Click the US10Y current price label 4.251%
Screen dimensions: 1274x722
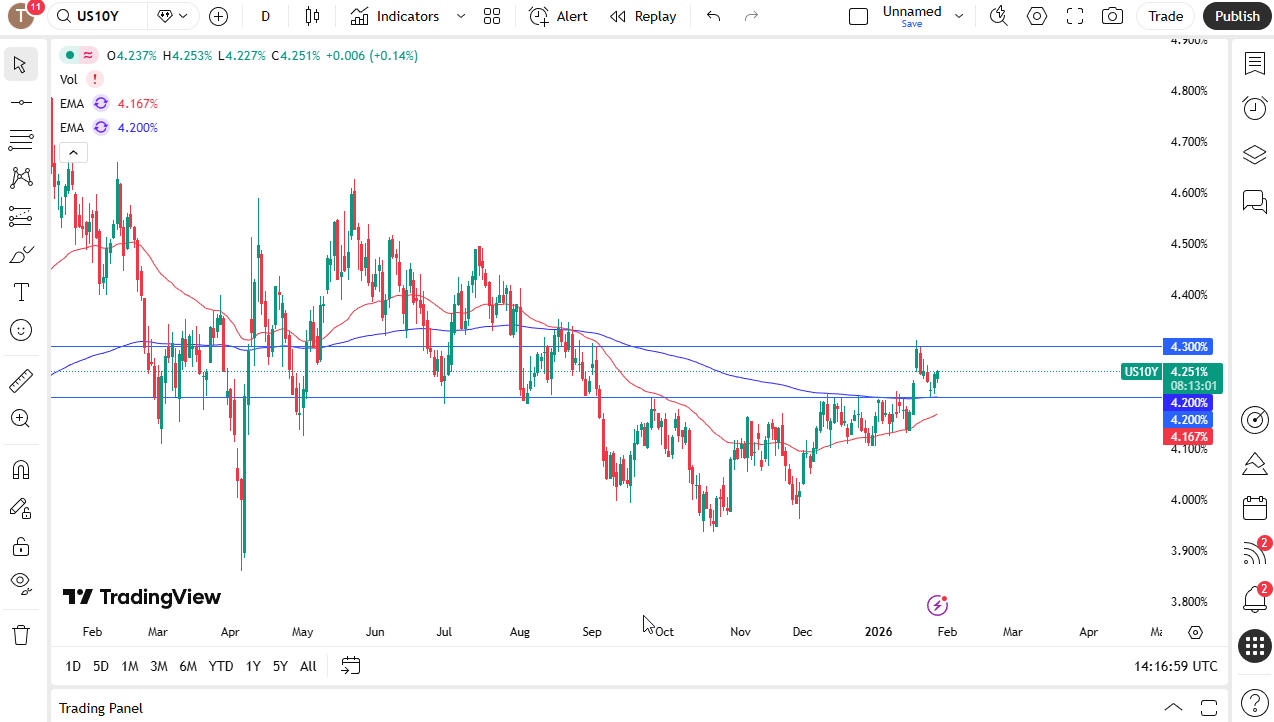pyautogui.click(x=1189, y=372)
